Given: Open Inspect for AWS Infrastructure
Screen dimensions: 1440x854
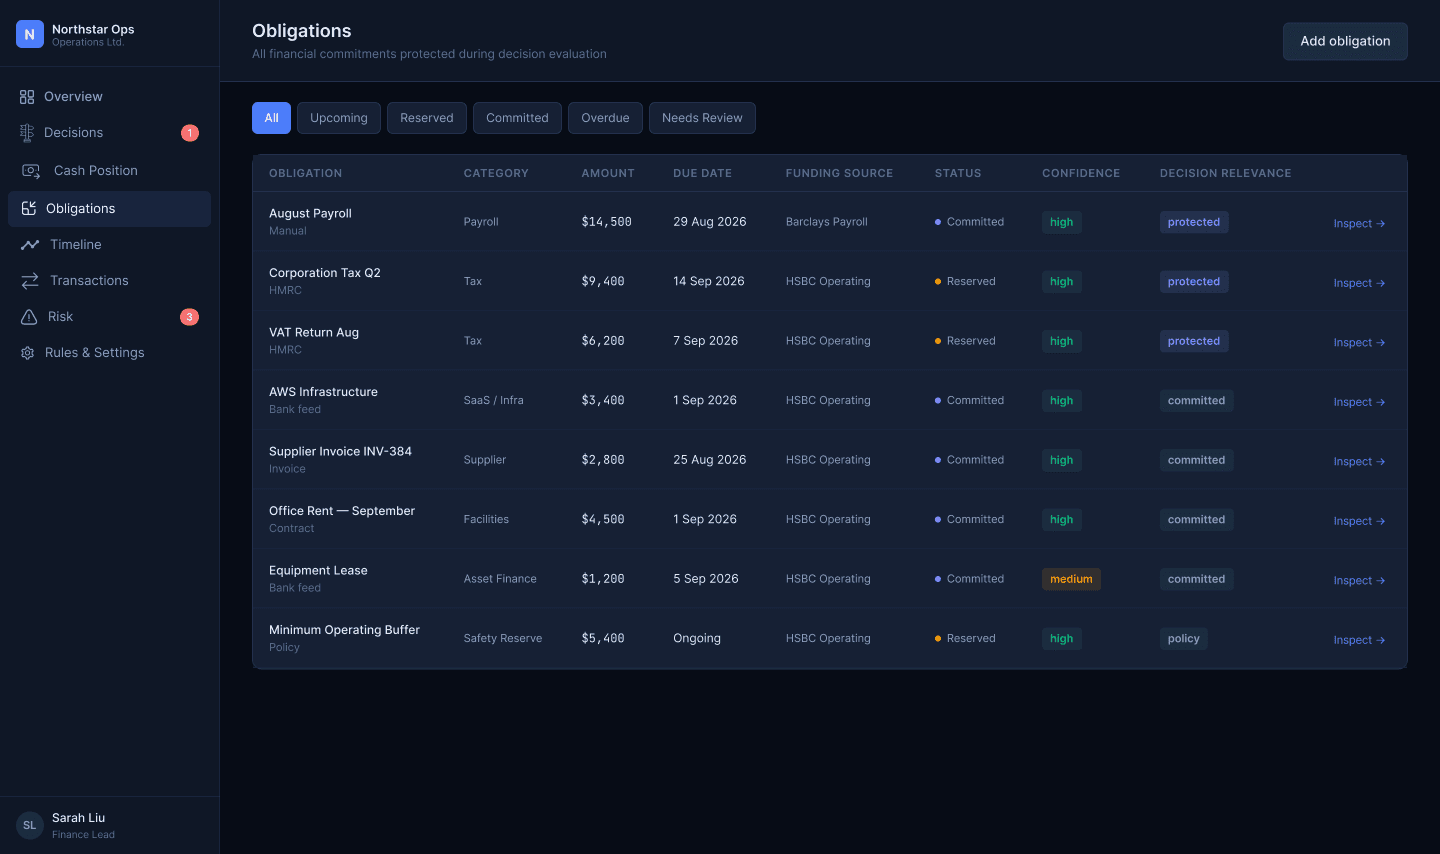Looking at the screenshot, I should pyautogui.click(x=1359, y=402).
